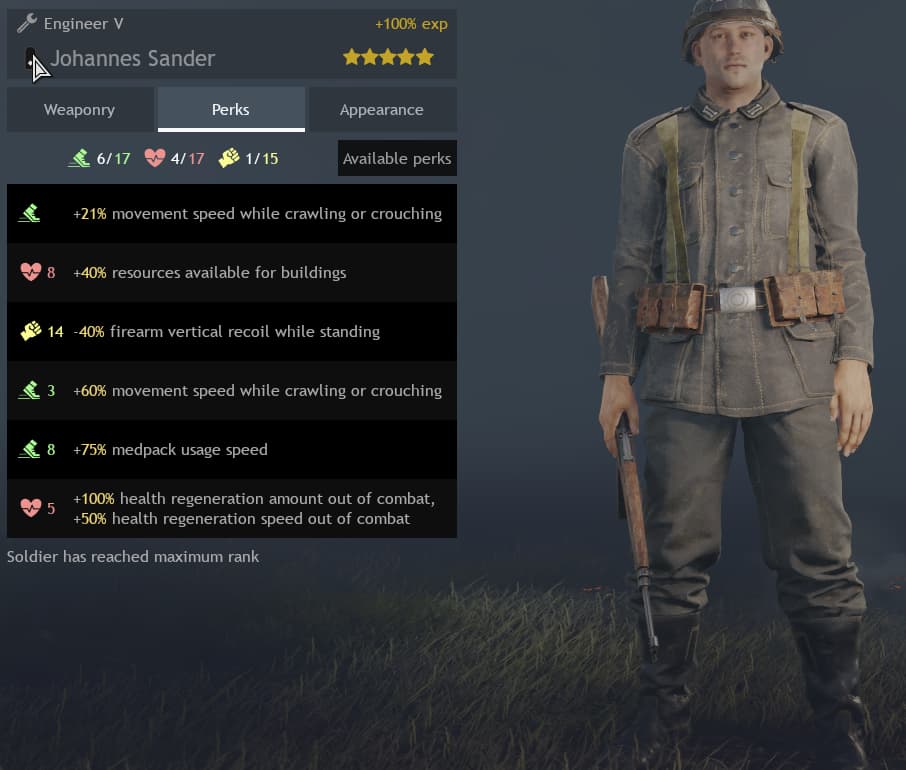The width and height of the screenshot is (906, 770).
Task: Click the yellow weapon-handling fist icon in summary
Action: [x=229, y=158]
